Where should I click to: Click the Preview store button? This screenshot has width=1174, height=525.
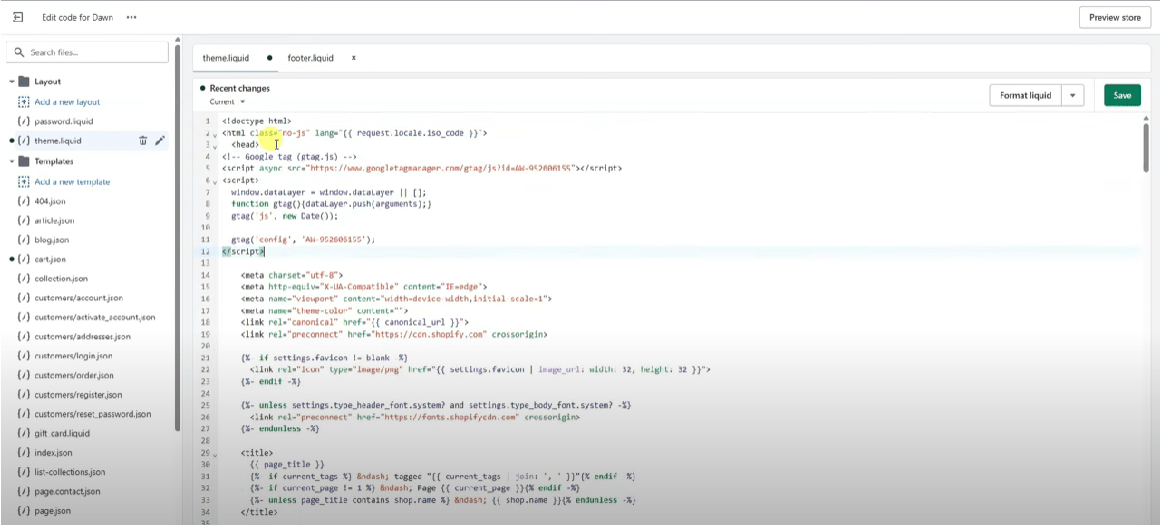1114,17
